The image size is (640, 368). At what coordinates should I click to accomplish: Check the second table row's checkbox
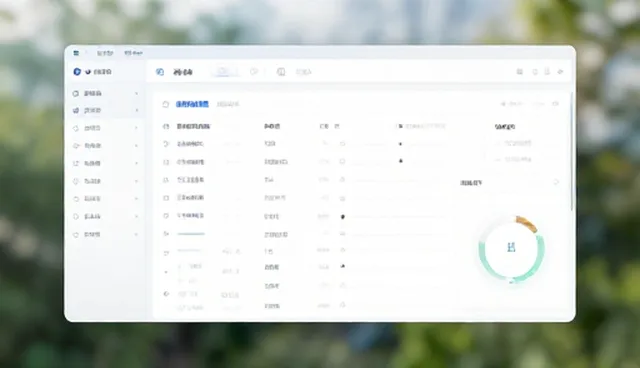166,162
